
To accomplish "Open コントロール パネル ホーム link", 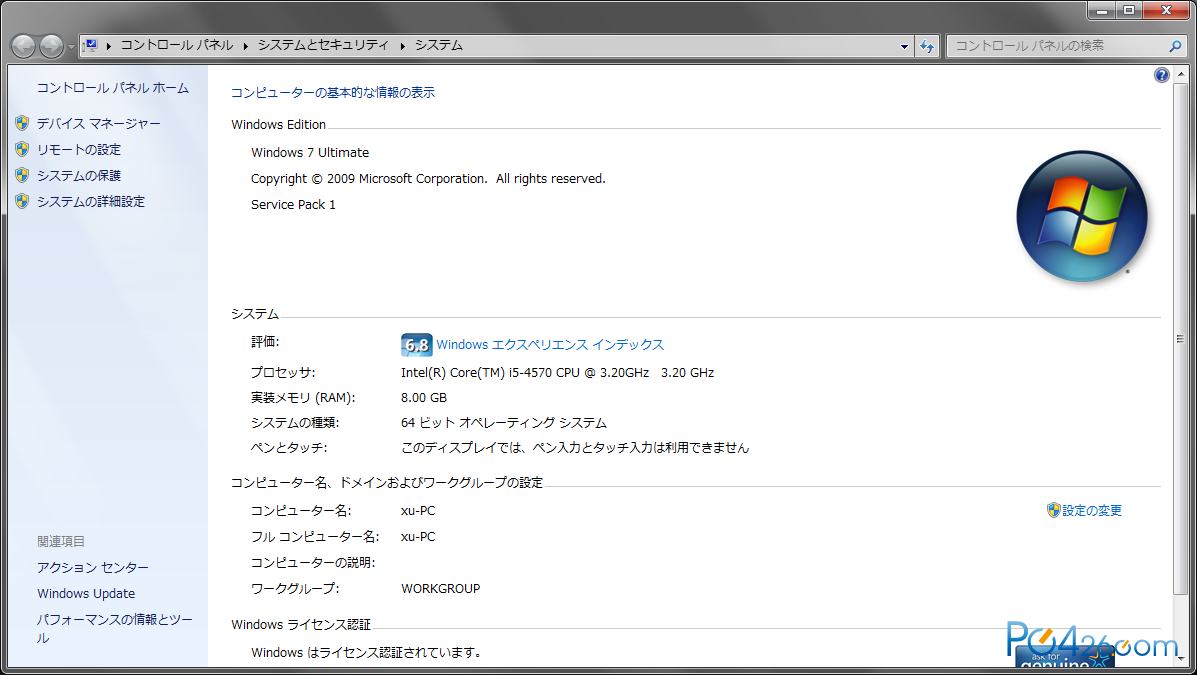I will point(113,88).
